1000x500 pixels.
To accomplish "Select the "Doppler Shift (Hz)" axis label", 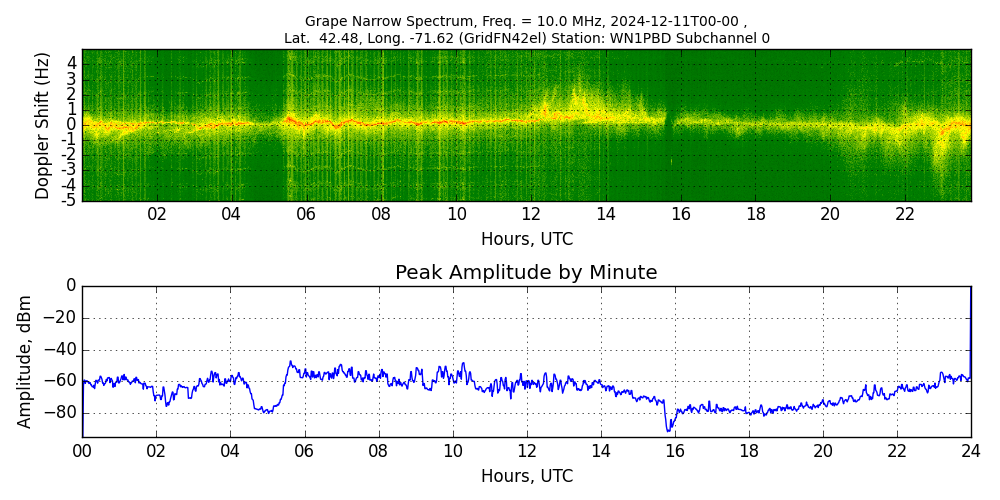I will coord(43,126).
